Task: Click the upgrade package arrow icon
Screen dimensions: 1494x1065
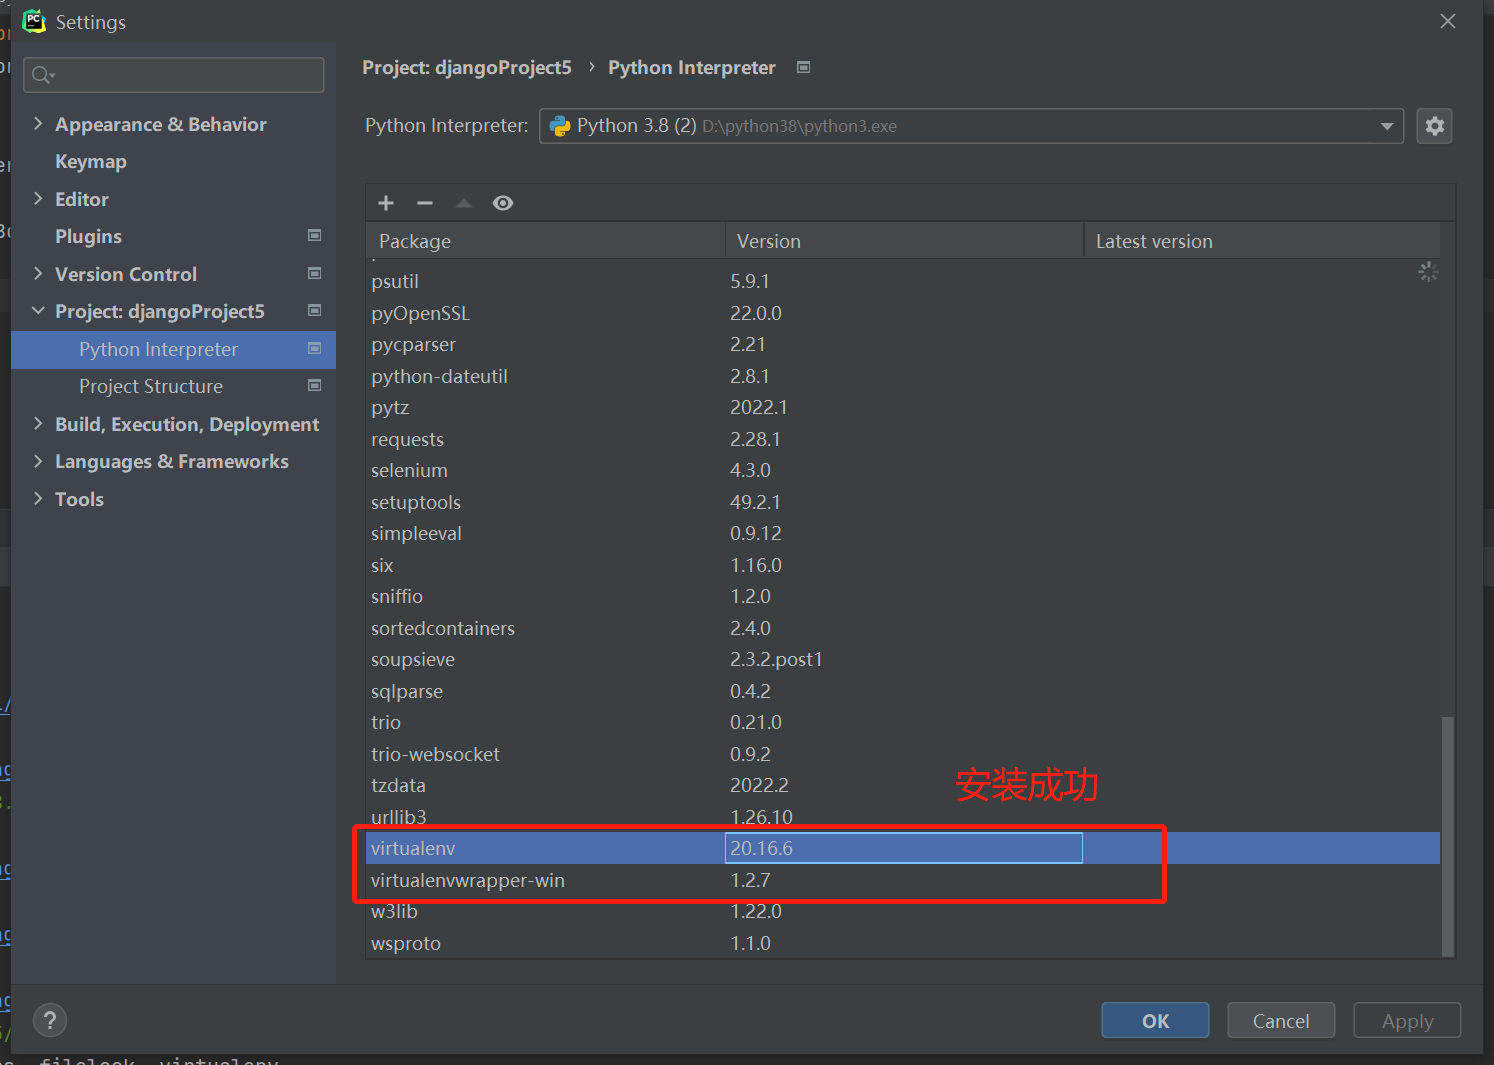Action: click(x=464, y=203)
